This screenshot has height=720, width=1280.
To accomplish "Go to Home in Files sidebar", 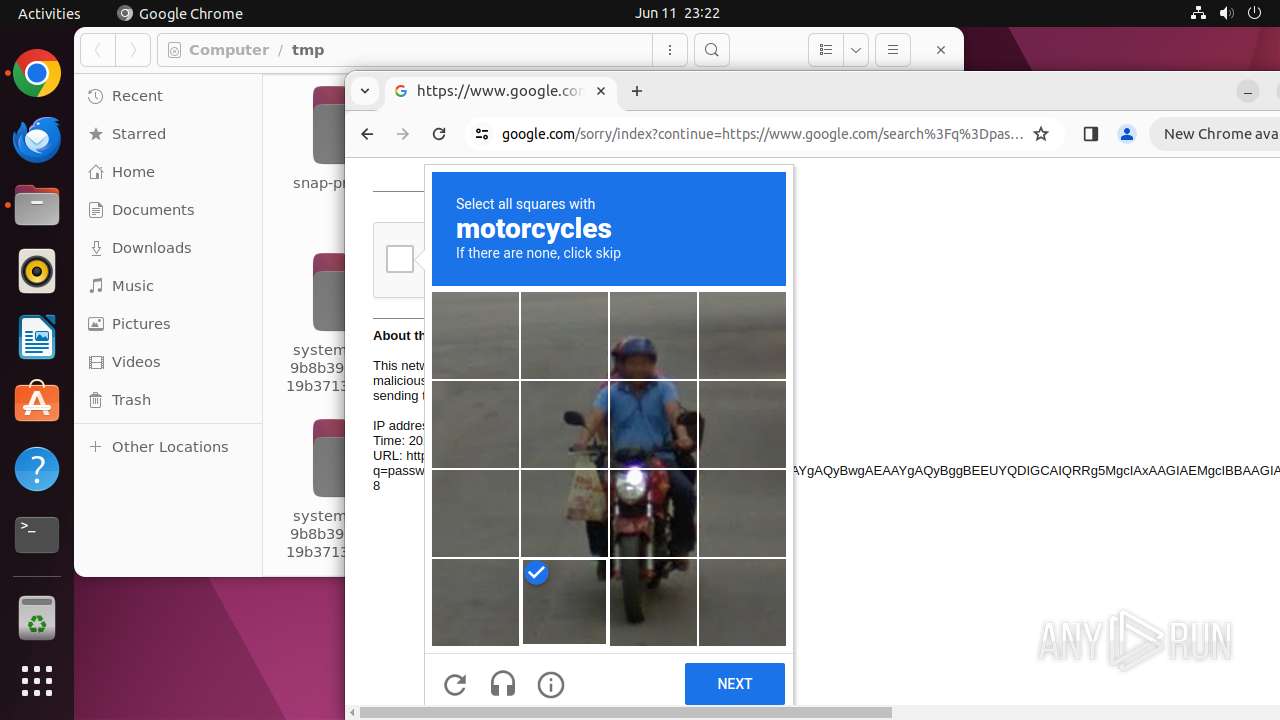I will [168, 172].
